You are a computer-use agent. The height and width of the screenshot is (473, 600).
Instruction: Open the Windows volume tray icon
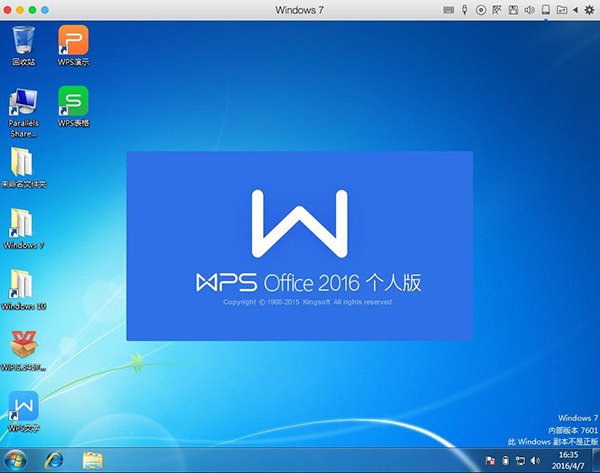(535, 460)
